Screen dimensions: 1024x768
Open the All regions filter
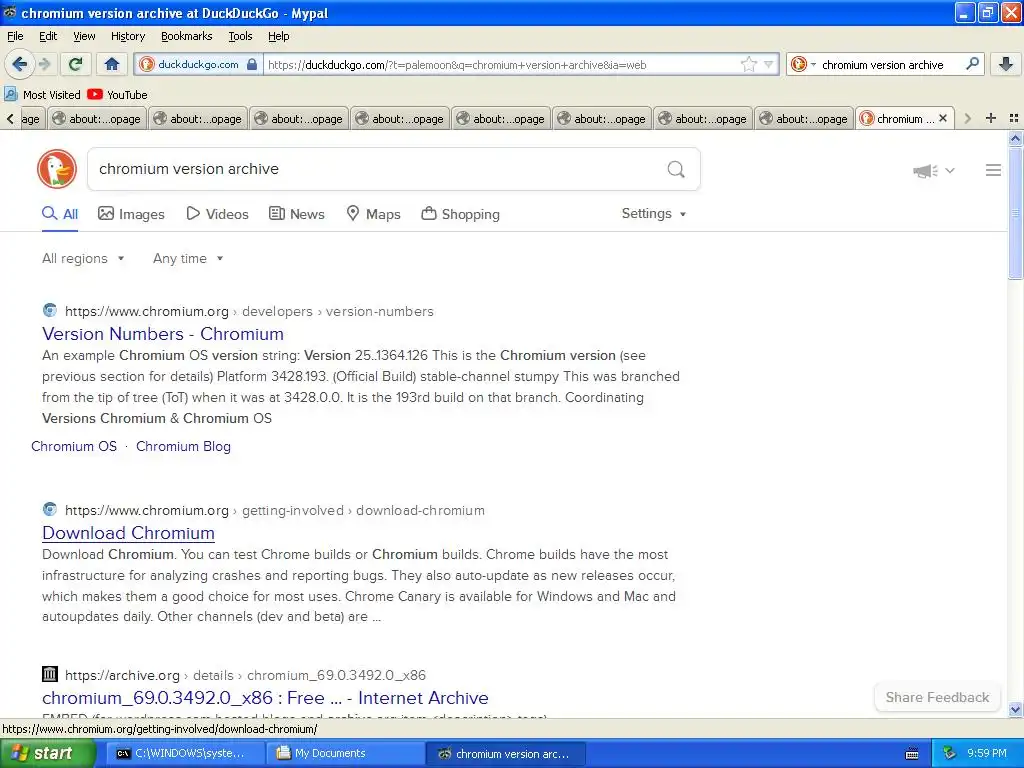point(83,259)
